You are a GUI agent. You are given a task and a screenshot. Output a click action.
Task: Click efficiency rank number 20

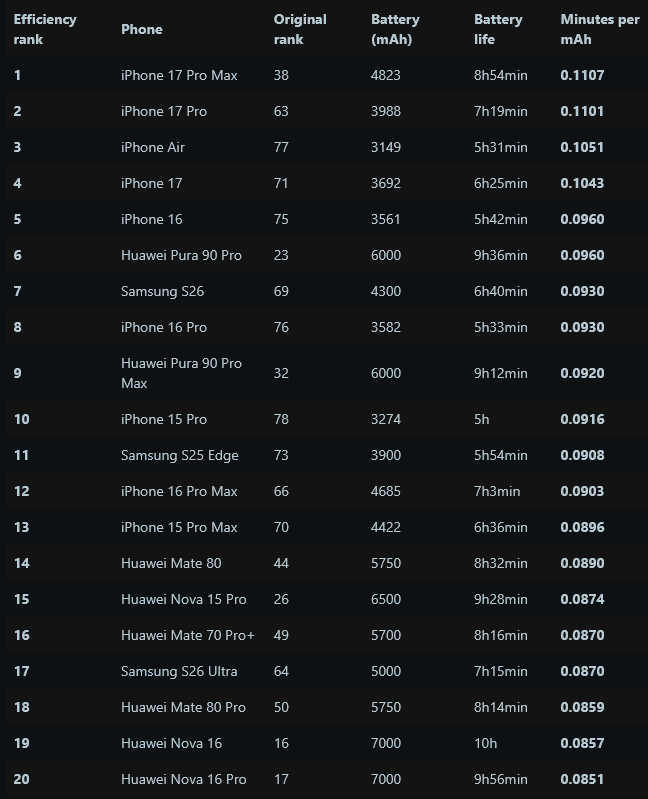[x=21, y=779]
